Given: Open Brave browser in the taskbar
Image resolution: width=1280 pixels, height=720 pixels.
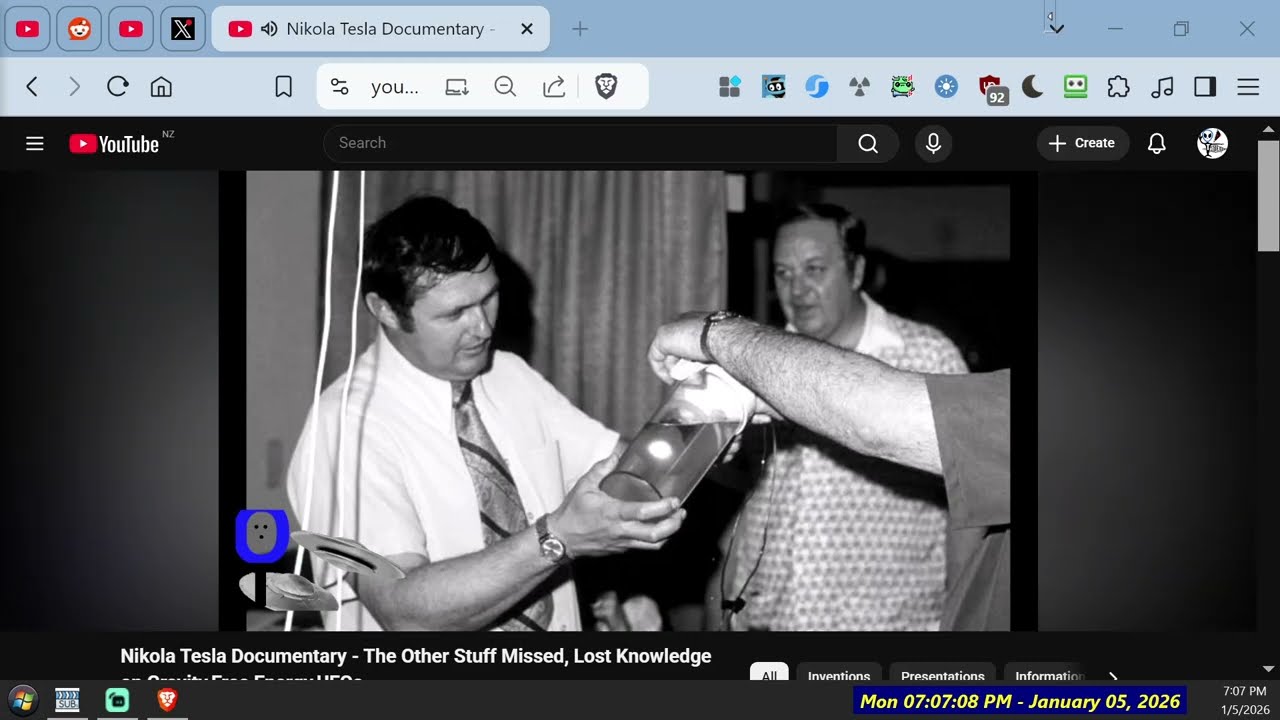Looking at the screenshot, I should (167, 700).
